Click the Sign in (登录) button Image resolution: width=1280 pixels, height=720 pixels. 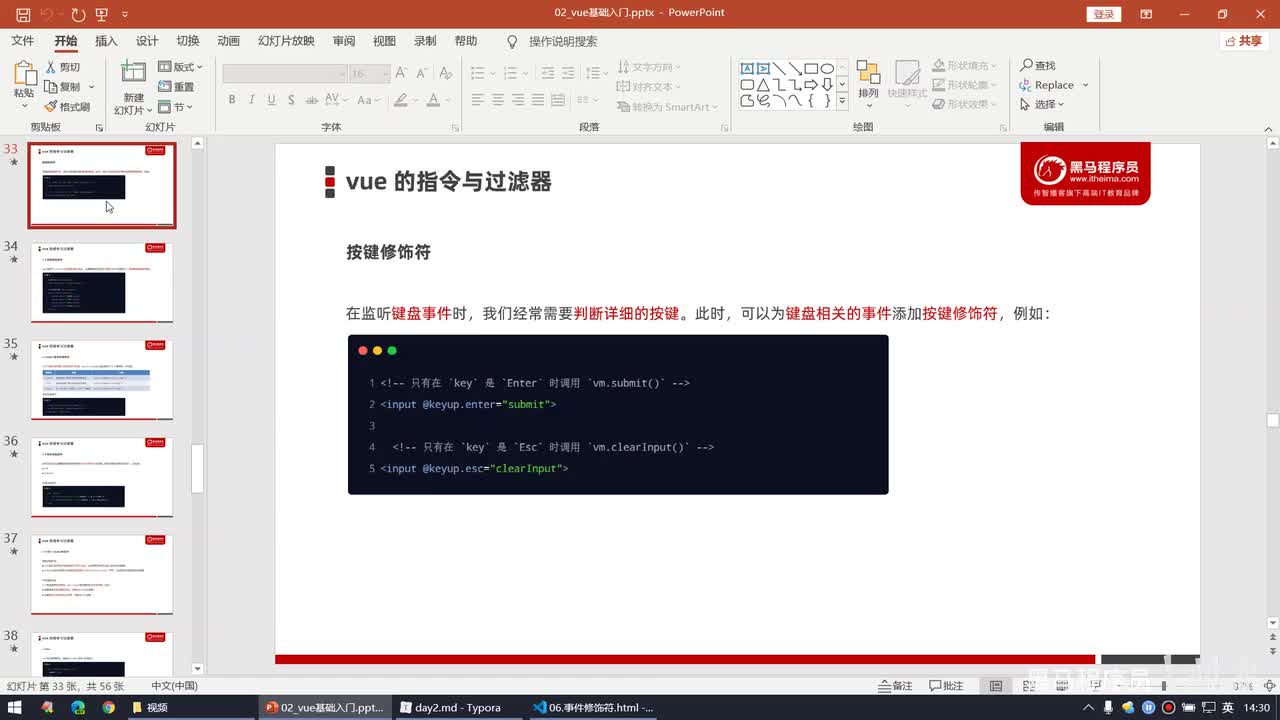click(1103, 14)
